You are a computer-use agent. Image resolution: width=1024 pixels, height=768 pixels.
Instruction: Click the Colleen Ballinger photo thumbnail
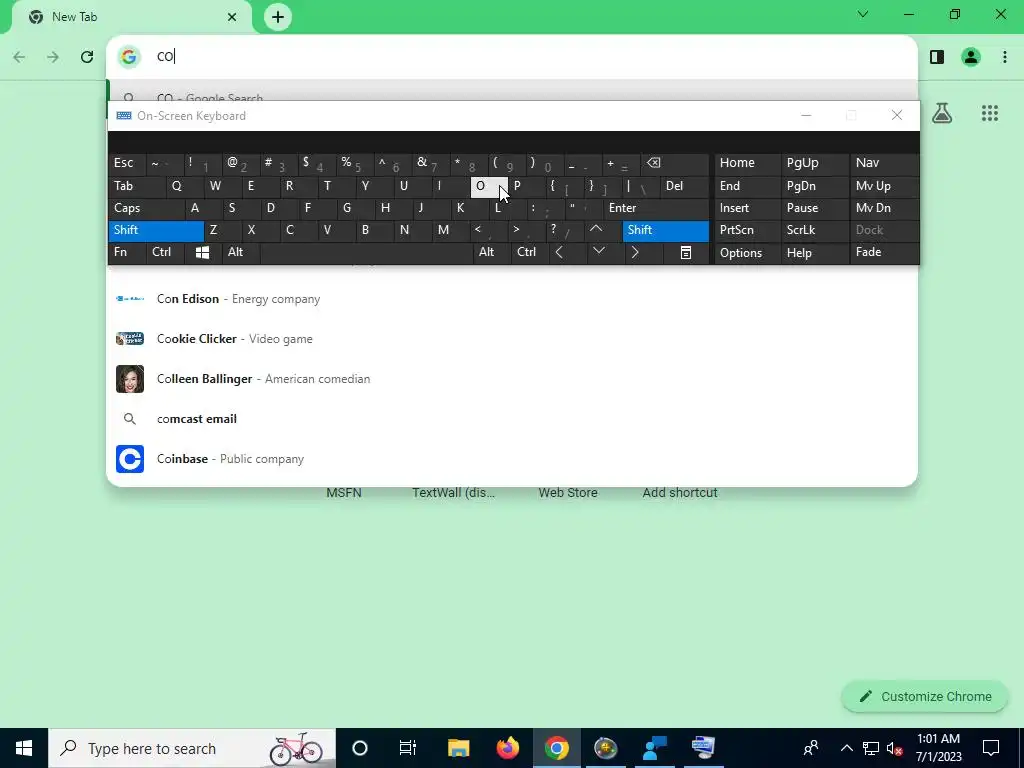click(130, 379)
